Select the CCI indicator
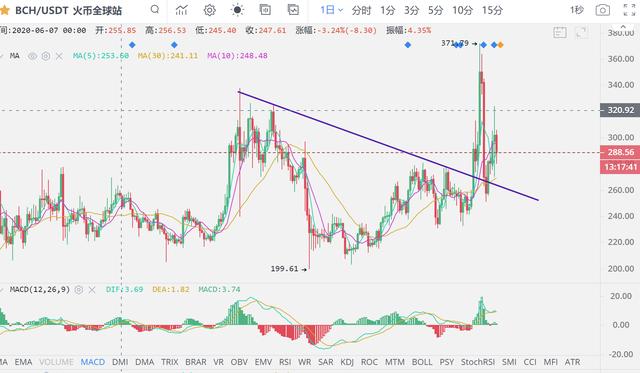Screen dimensions: 640x373 [530, 362]
